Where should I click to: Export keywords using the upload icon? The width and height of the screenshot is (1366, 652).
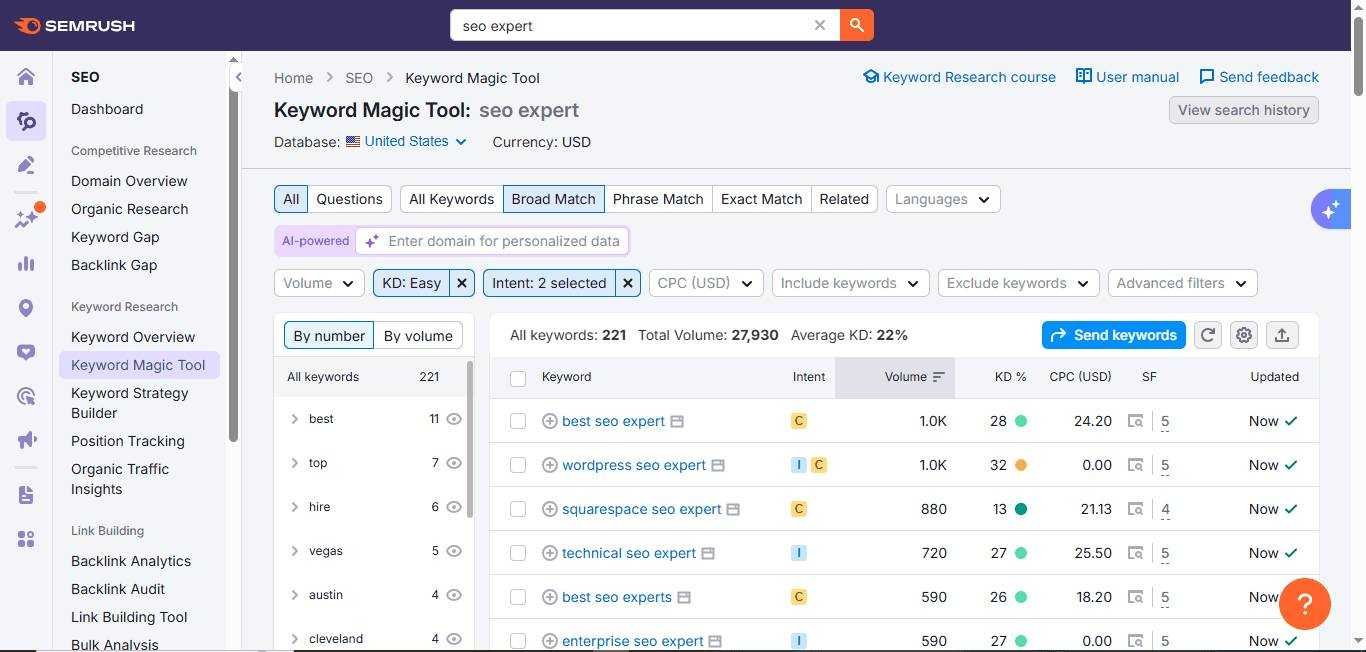click(1282, 335)
